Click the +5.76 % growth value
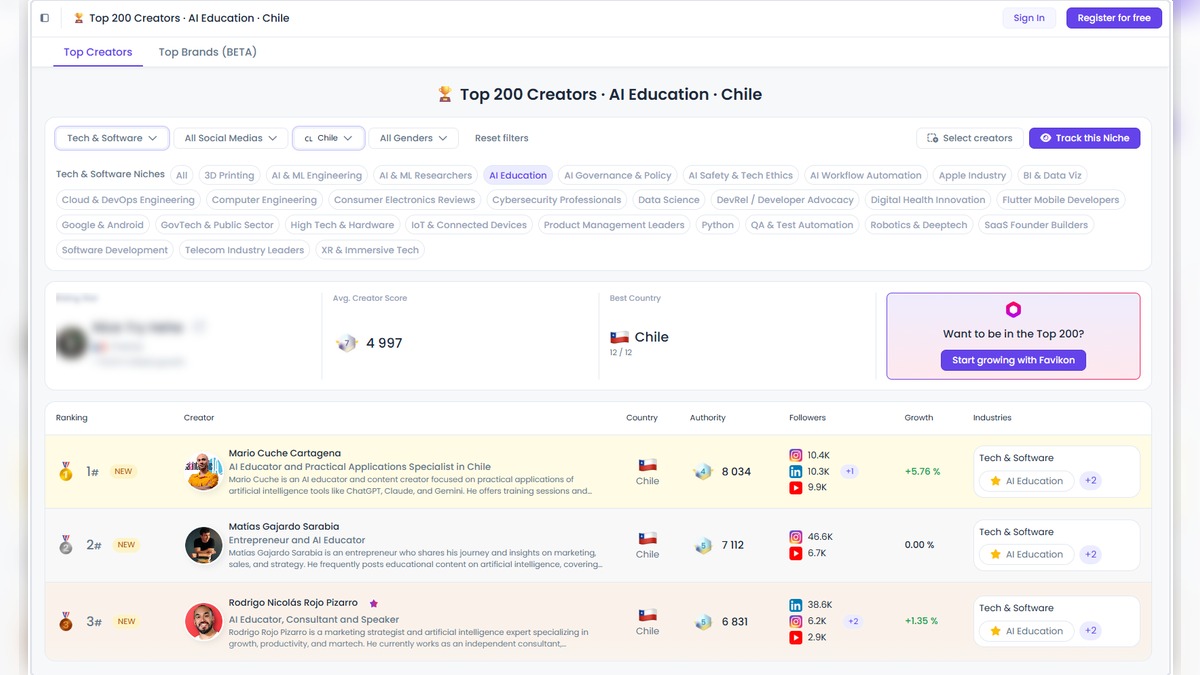The height and width of the screenshot is (675, 1200). pos(922,471)
